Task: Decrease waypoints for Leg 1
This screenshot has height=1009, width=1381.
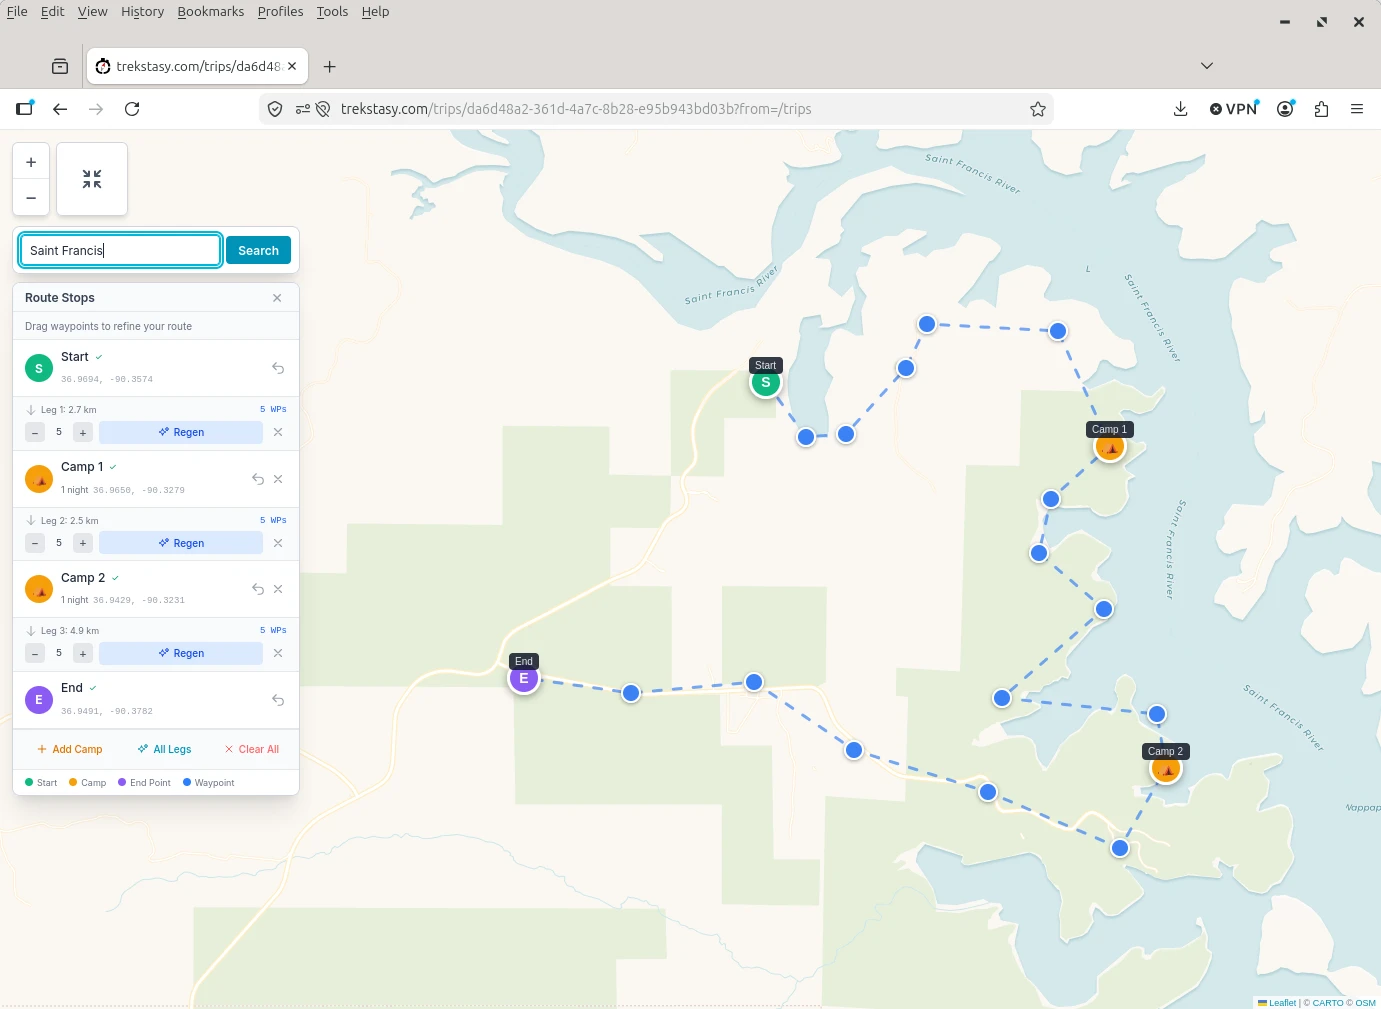Action: [x=35, y=432]
